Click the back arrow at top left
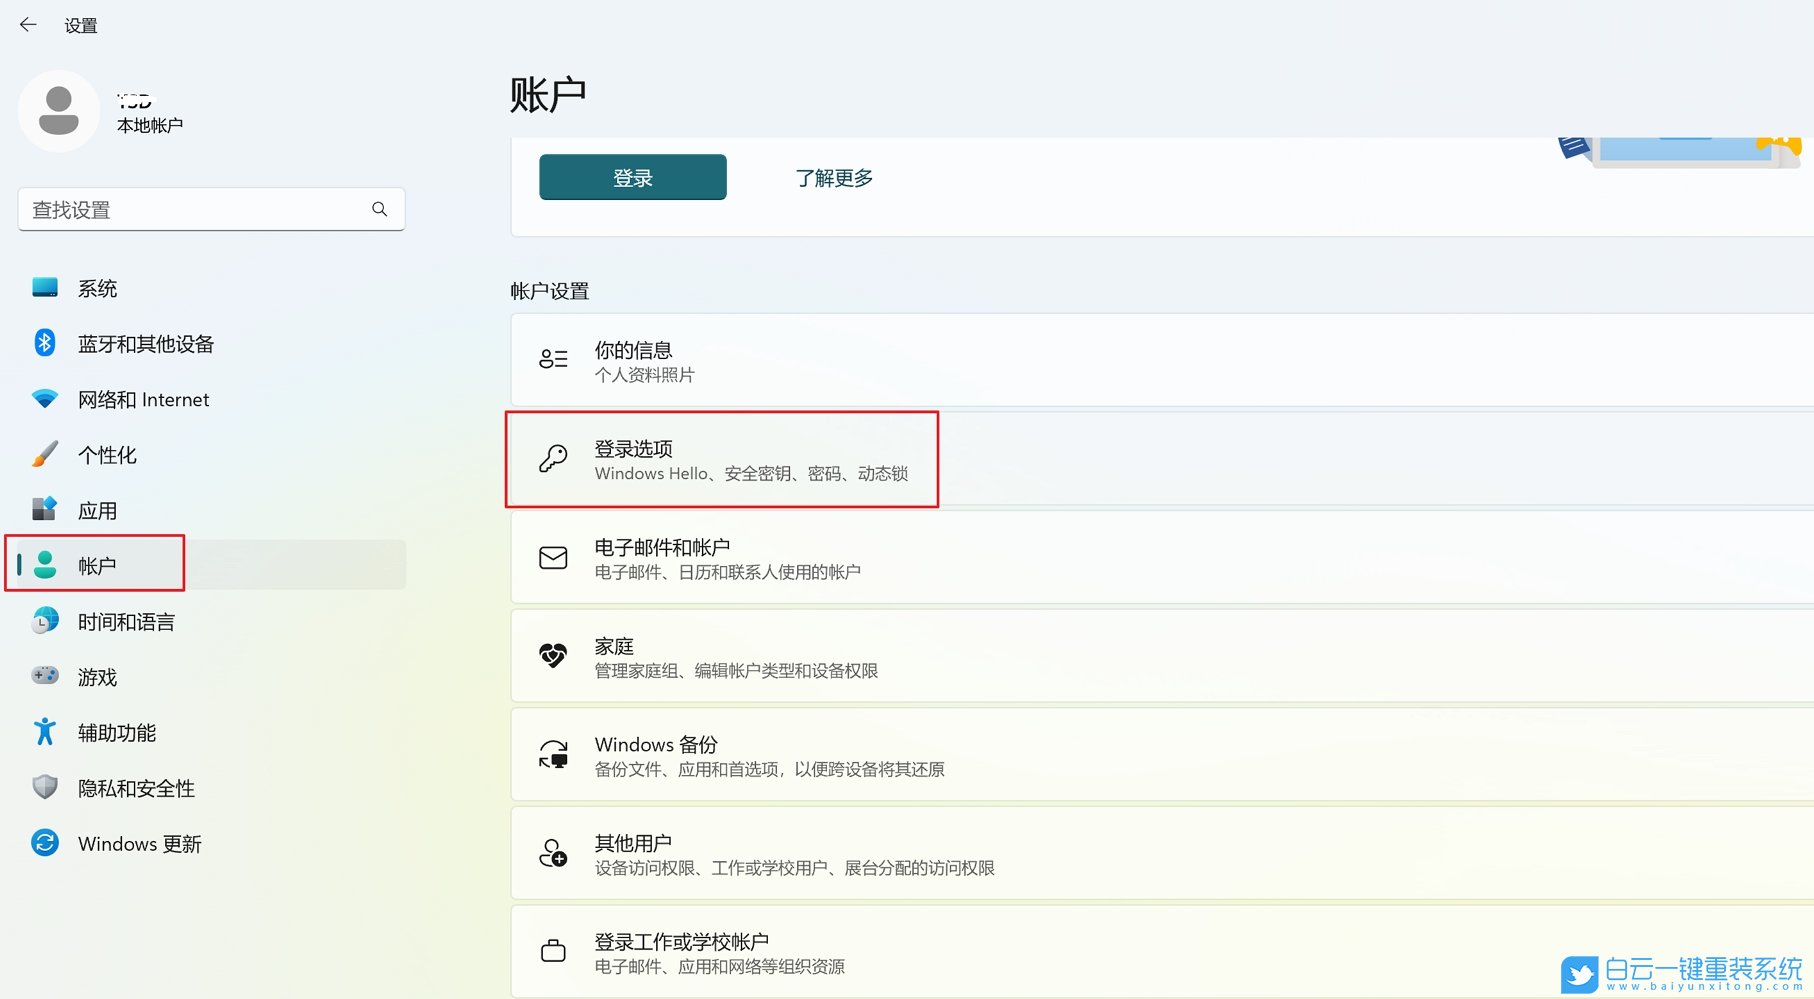 27,24
